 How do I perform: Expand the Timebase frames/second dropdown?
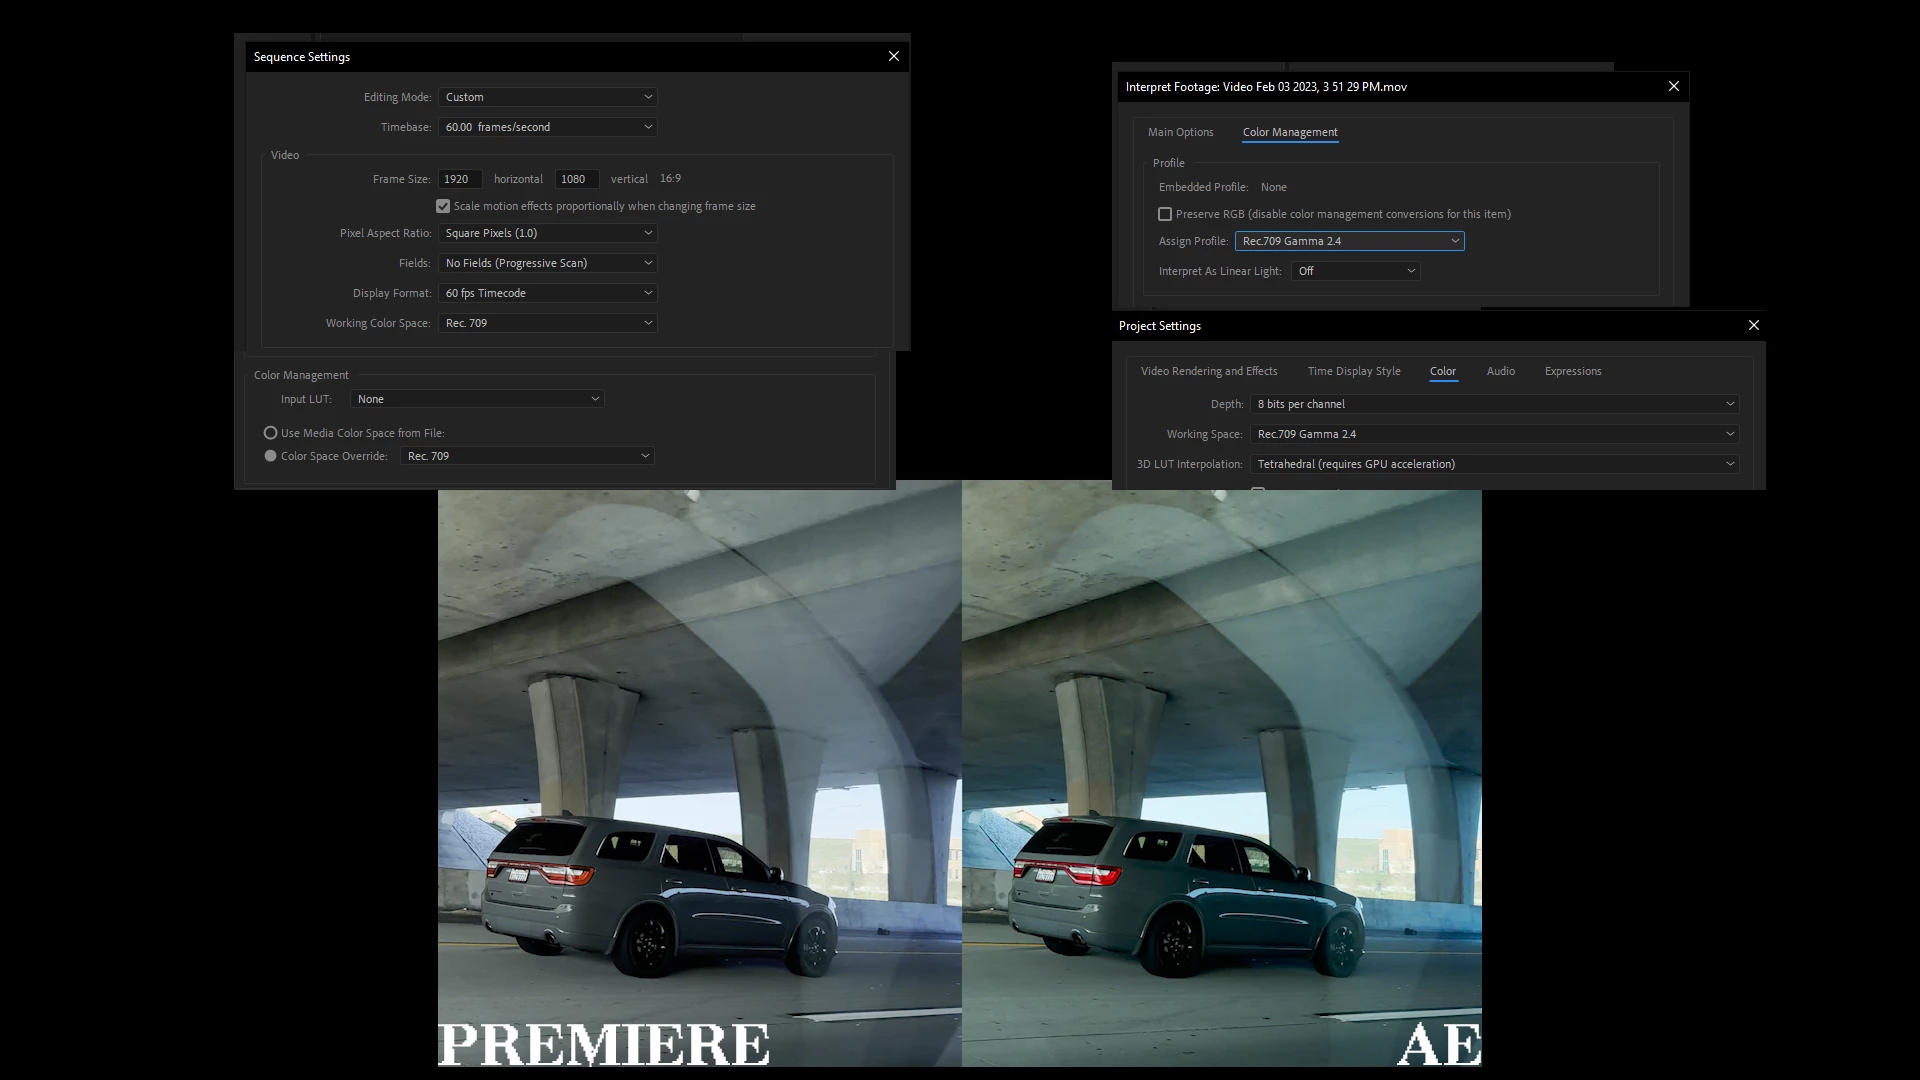coord(548,128)
